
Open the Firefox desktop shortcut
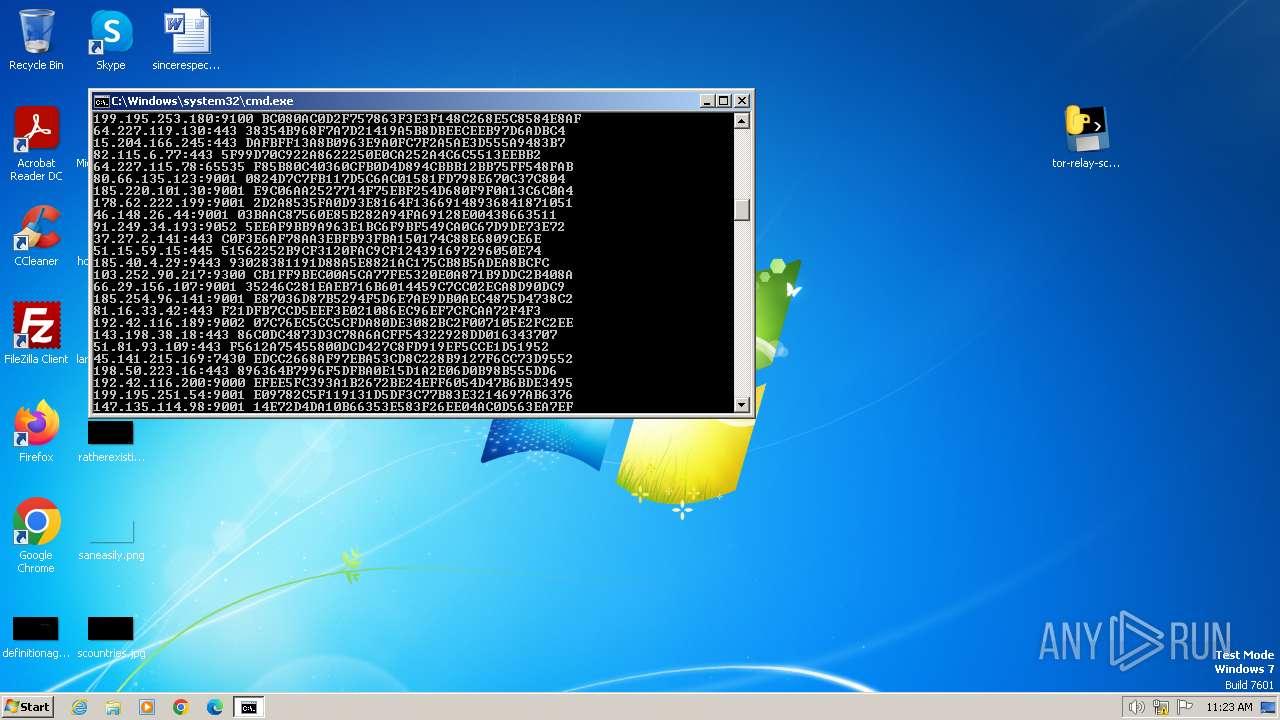pyautogui.click(x=36, y=432)
